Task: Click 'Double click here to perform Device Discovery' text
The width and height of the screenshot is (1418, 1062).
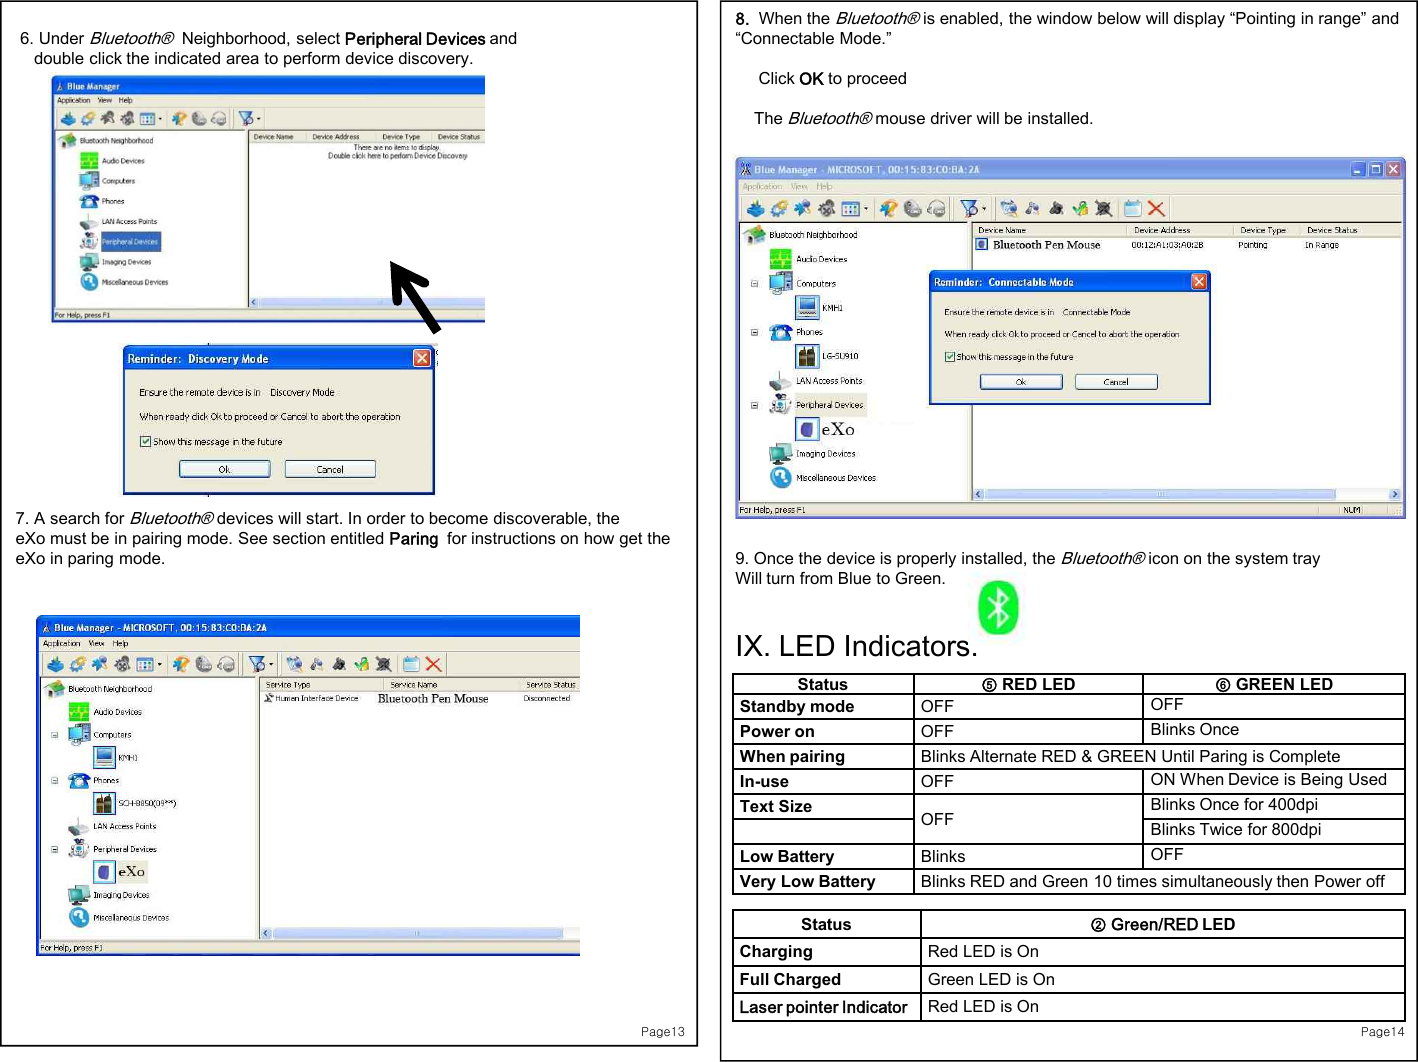Action: coord(398,156)
